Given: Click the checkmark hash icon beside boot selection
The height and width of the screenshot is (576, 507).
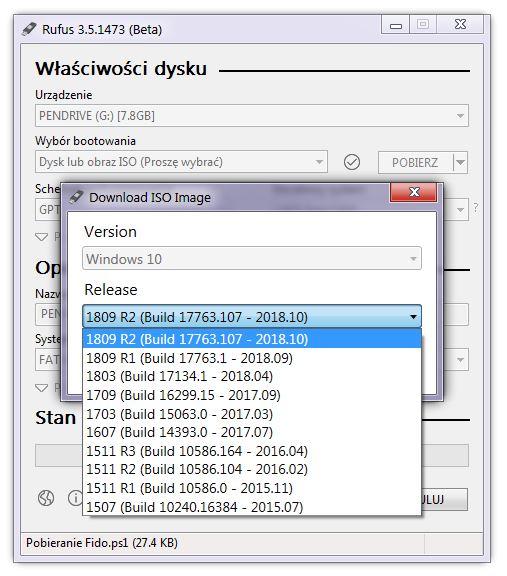Looking at the screenshot, I should (x=352, y=162).
